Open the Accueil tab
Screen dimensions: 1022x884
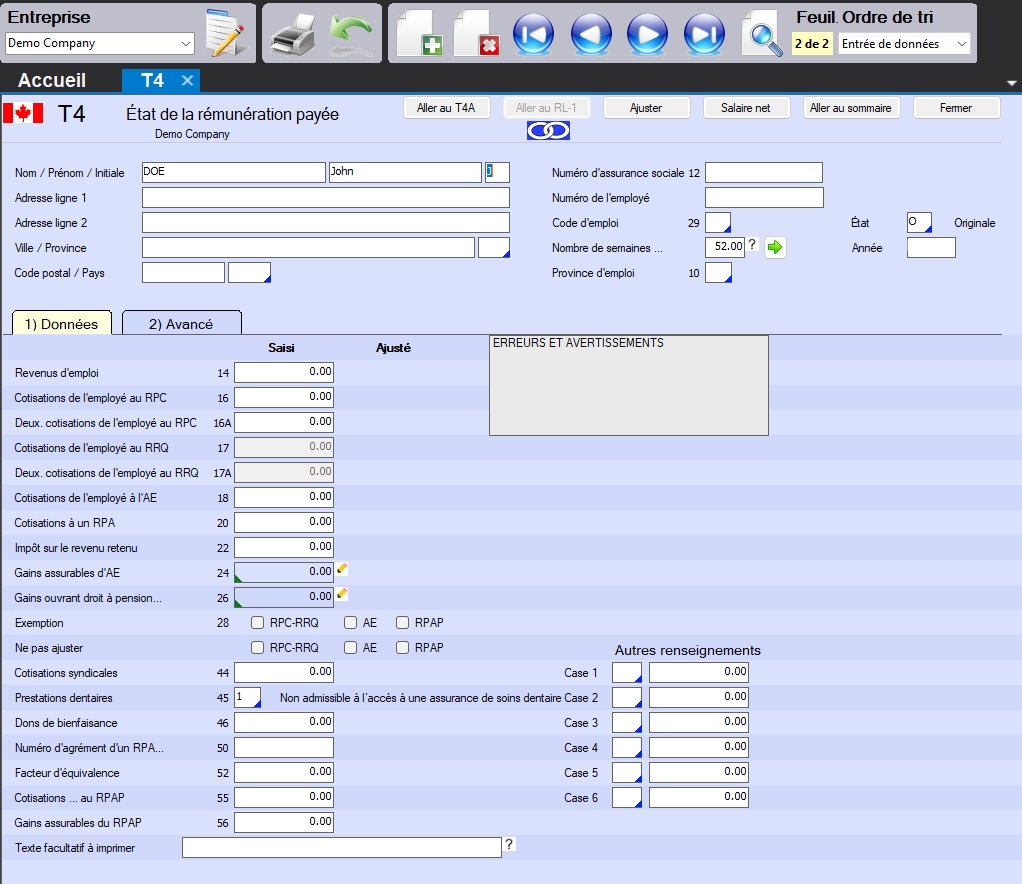[52, 81]
